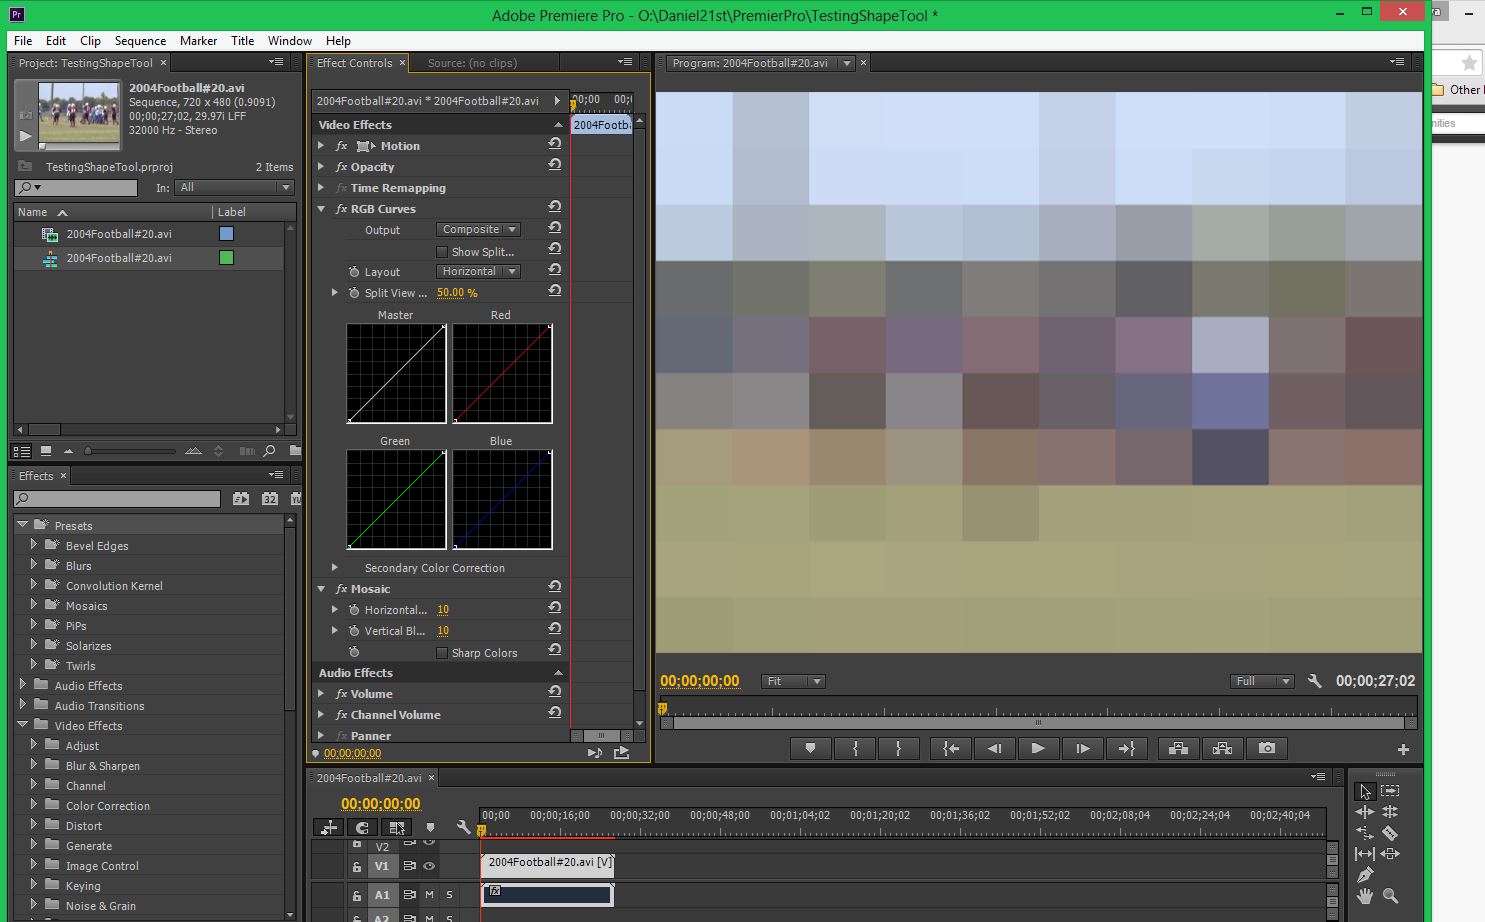1485x922 pixels.
Task: Switch Project panel to icon view
Action: pos(45,451)
